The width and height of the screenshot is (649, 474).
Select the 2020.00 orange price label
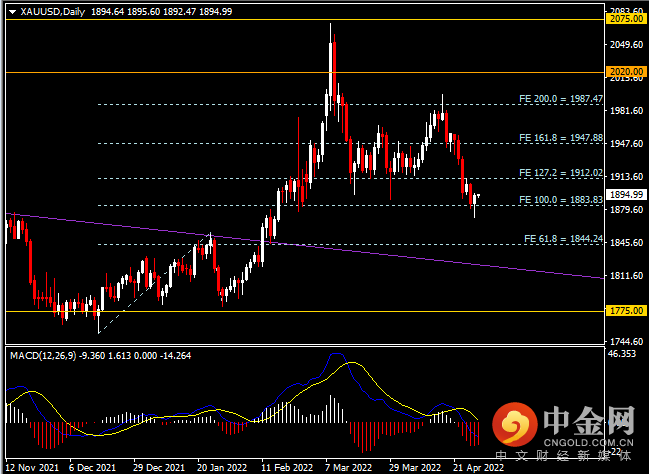click(x=626, y=72)
